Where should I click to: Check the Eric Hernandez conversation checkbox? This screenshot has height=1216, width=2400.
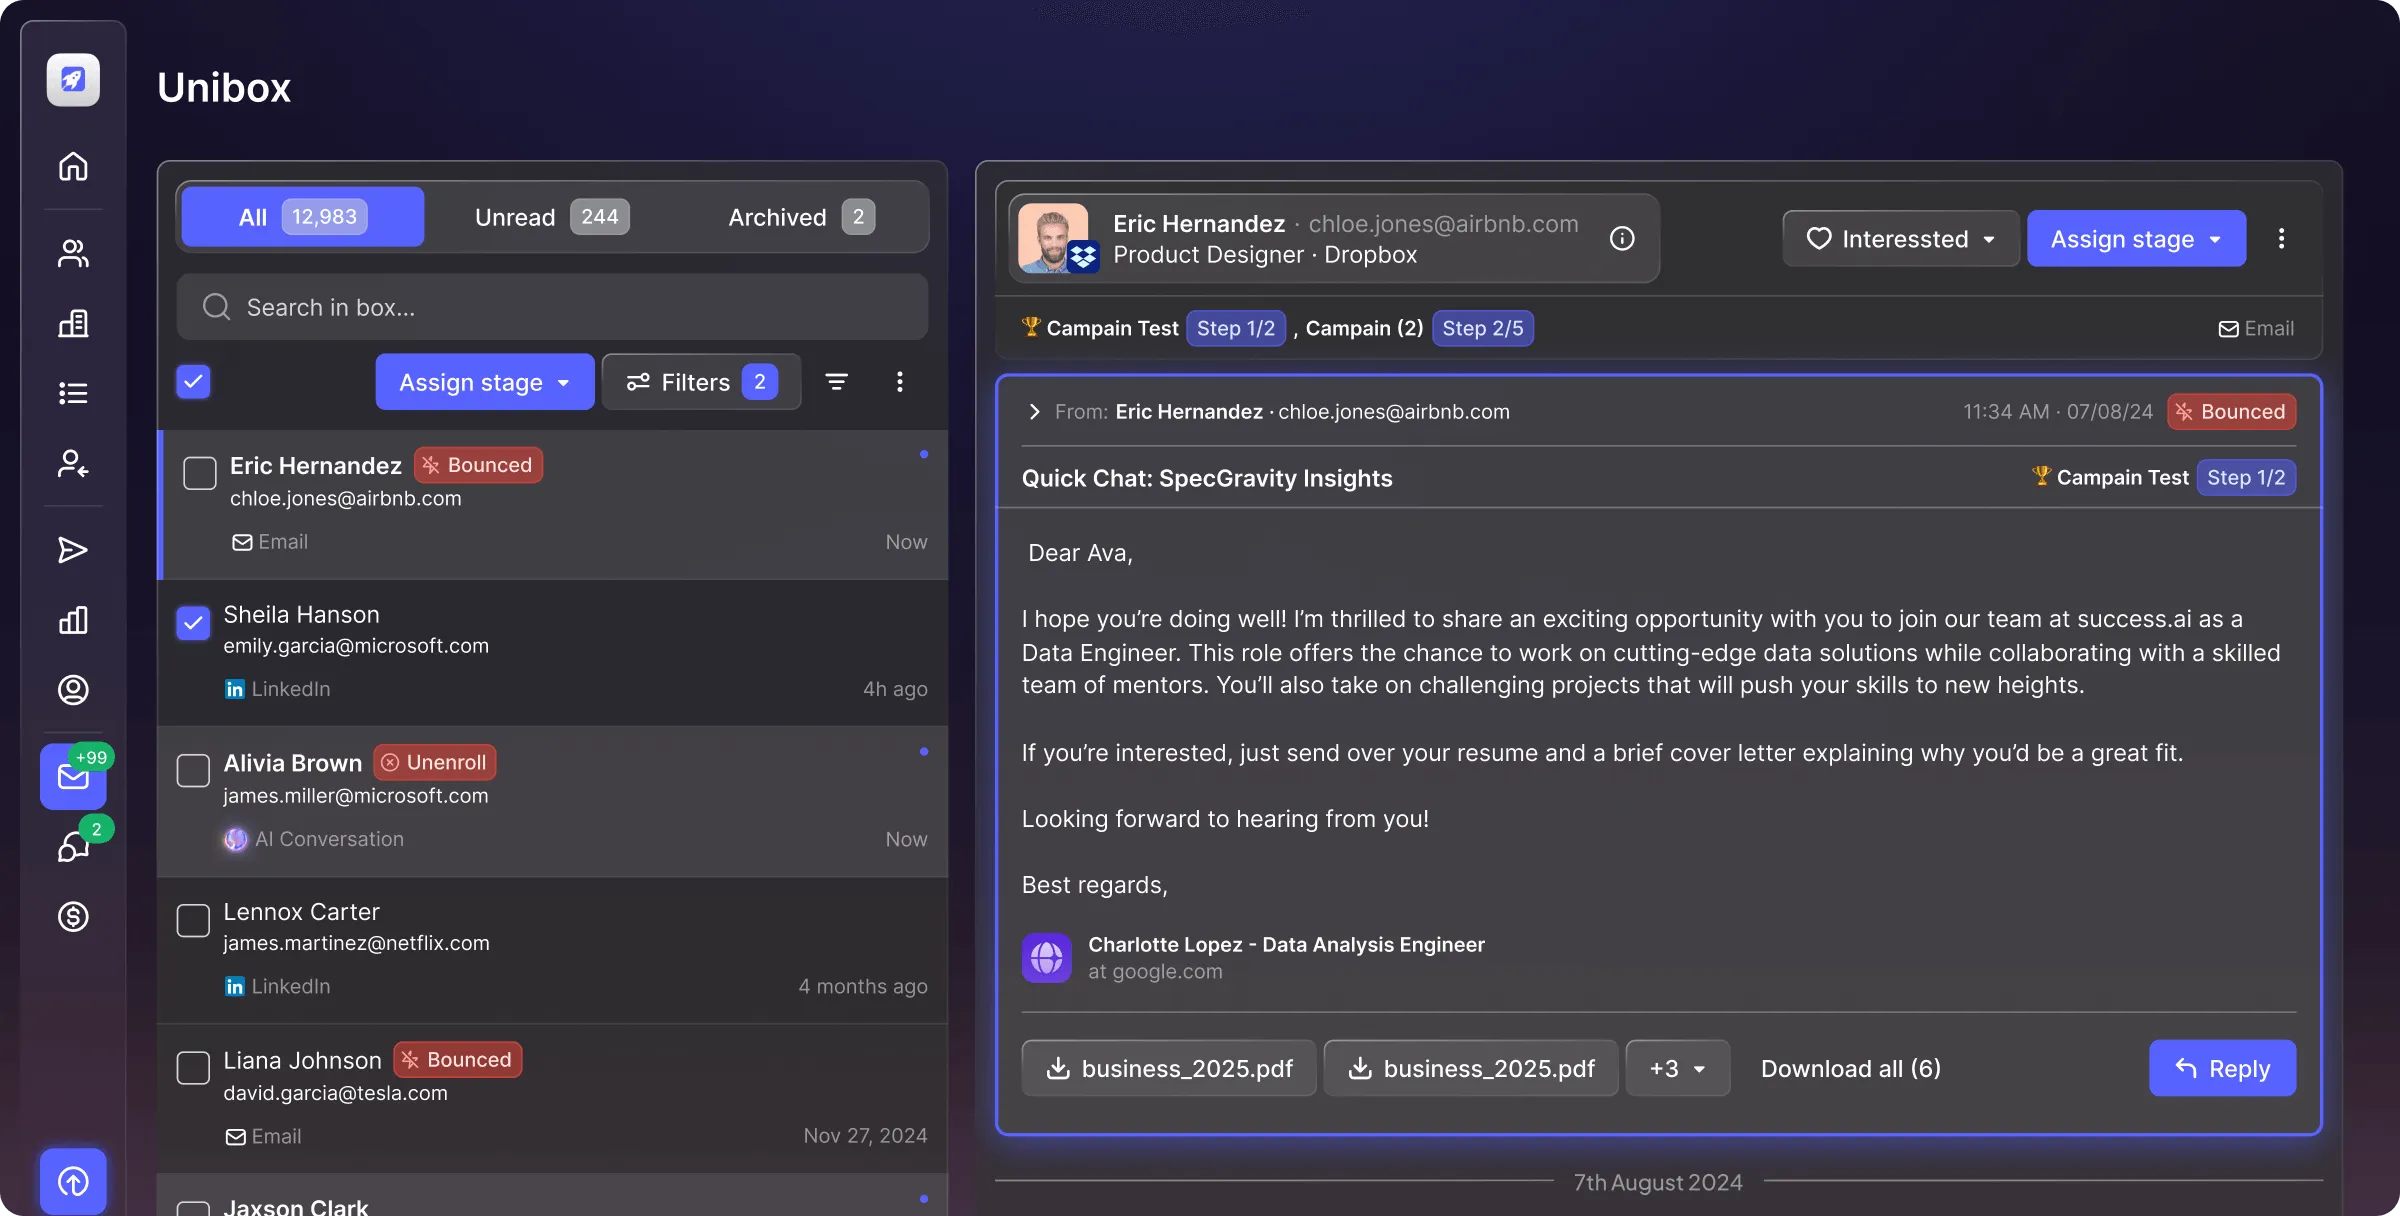[x=200, y=473]
